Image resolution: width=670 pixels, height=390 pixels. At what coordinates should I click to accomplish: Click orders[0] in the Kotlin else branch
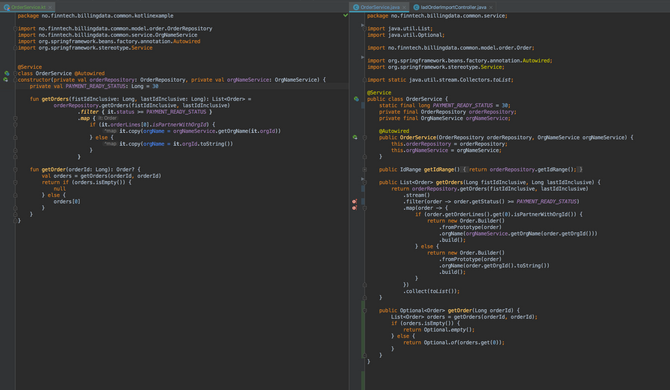point(67,202)
